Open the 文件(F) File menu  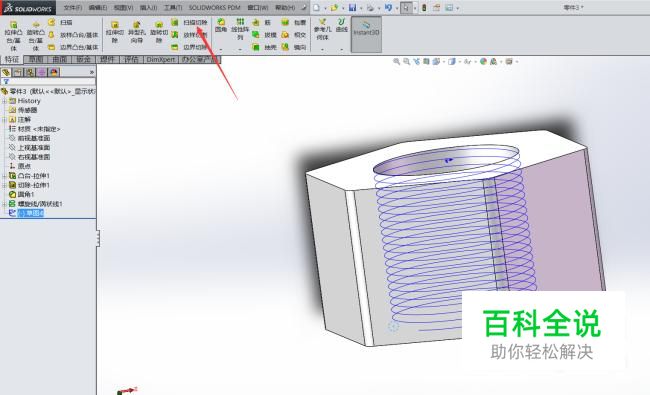click(73, 7)
